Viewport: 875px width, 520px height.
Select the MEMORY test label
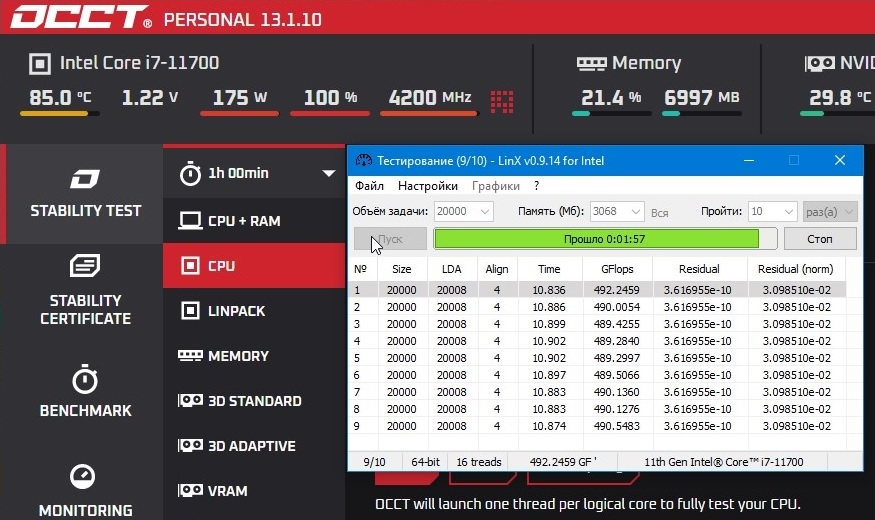pos(238,356)
